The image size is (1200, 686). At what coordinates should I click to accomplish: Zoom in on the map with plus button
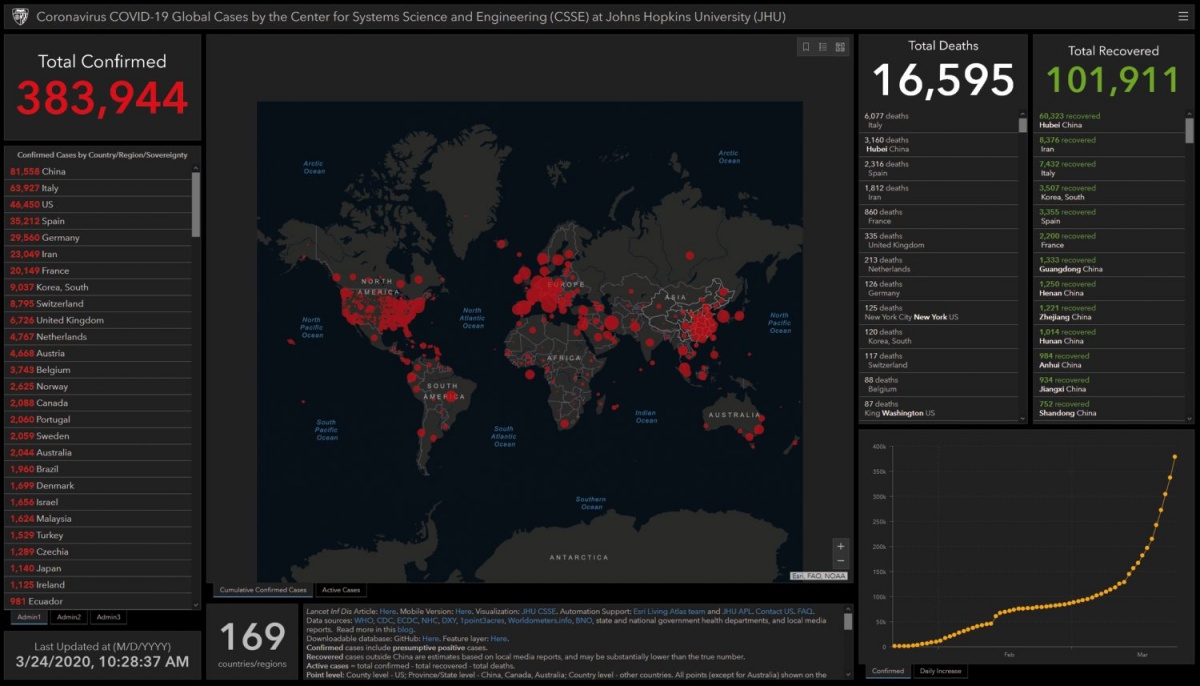(x=841, y=546)
